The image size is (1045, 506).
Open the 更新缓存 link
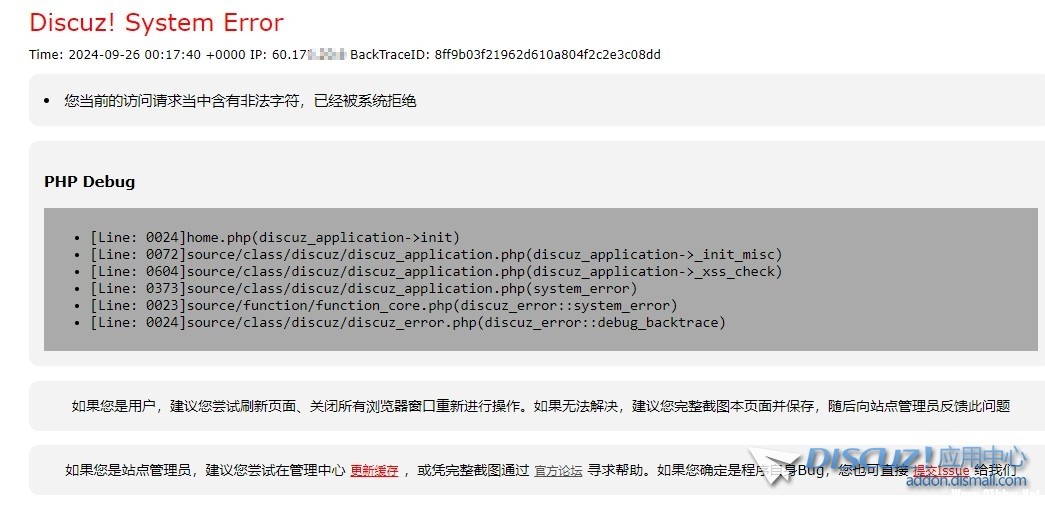pyautogui.click(x=375, y=471)
